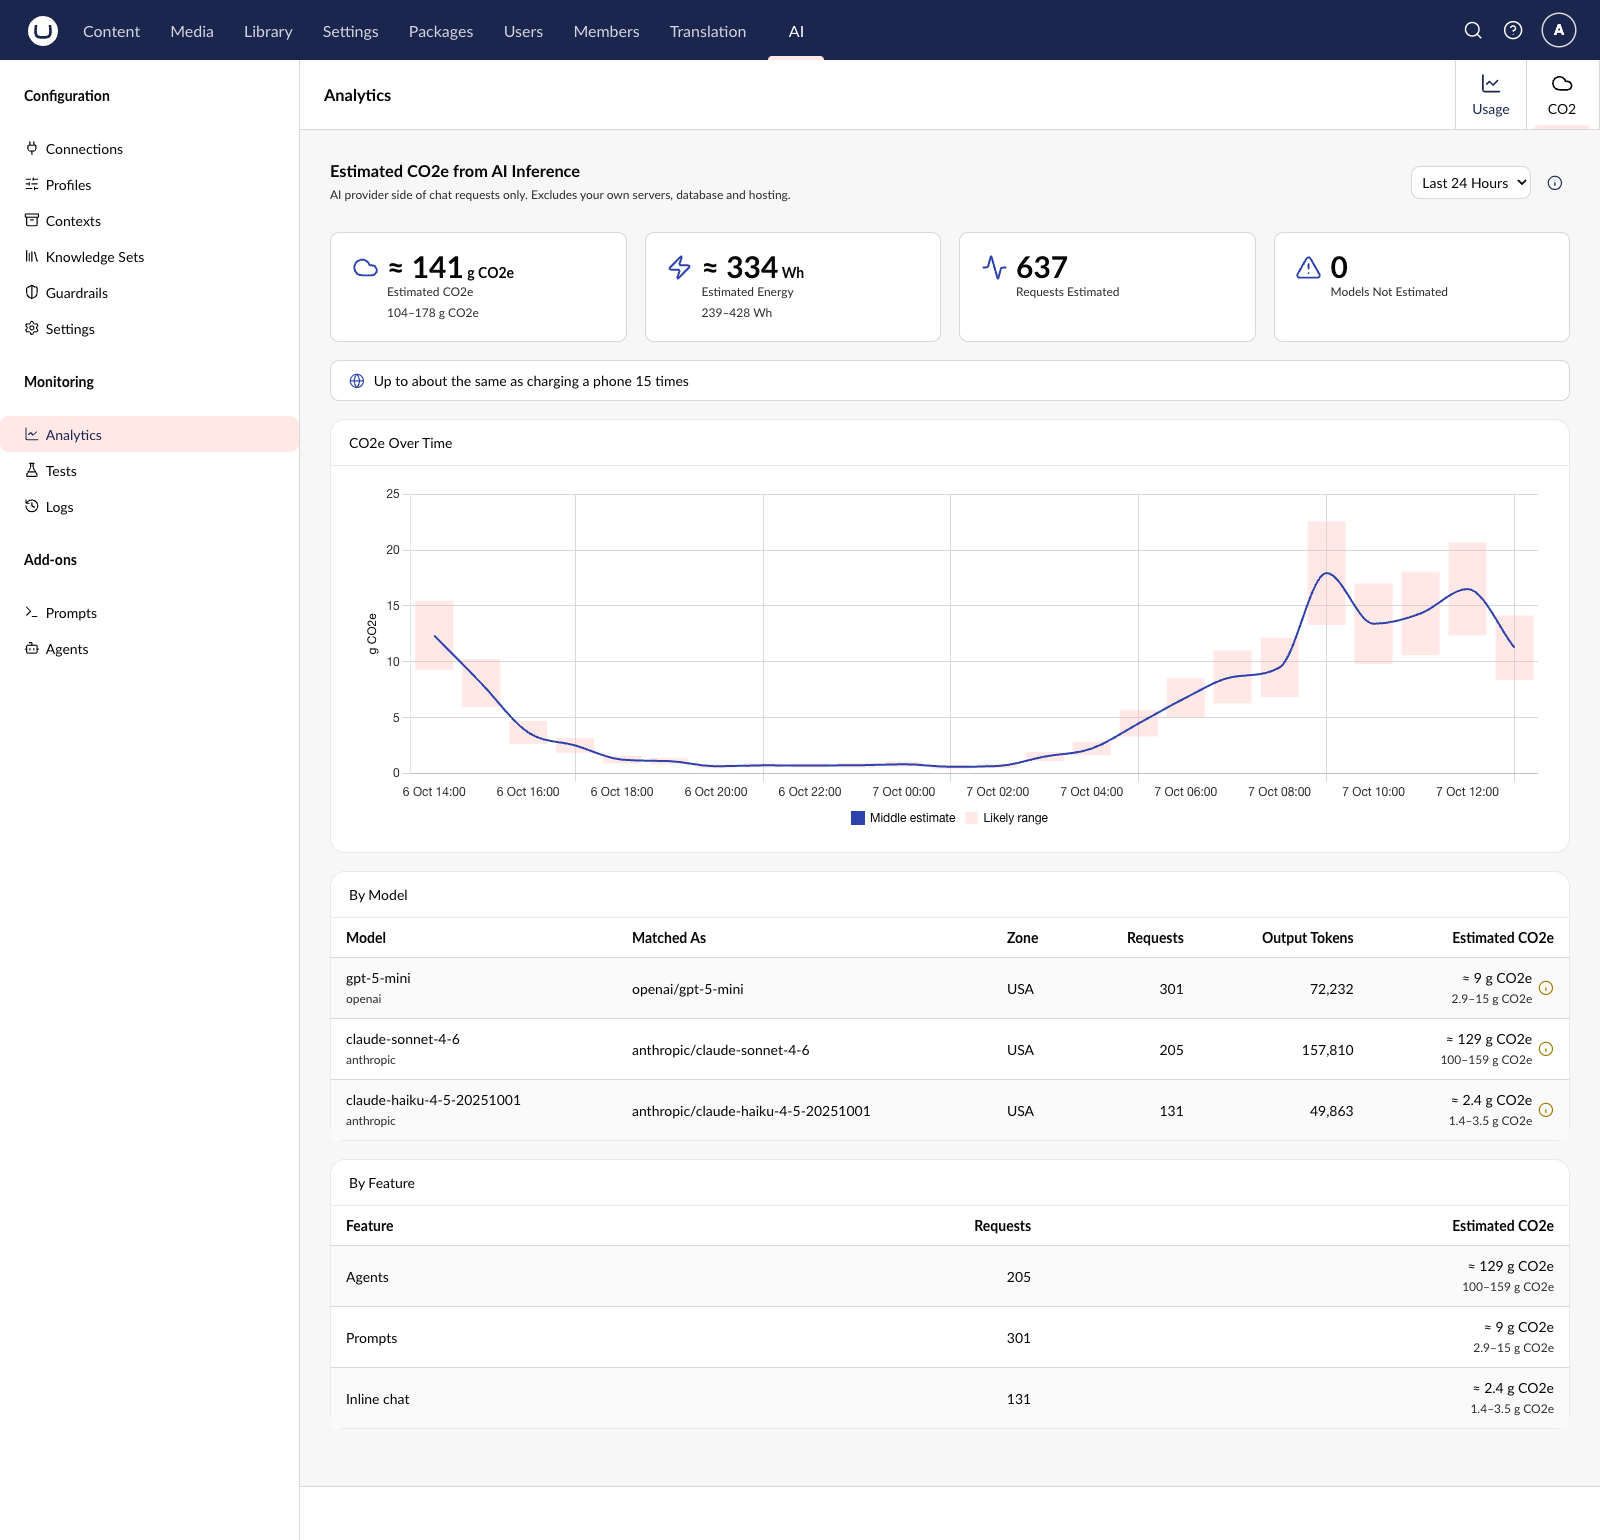This screenshot has width=1600, height=1540.
Task: Click the Connections plug icon
Action: [x=32, y=148]
